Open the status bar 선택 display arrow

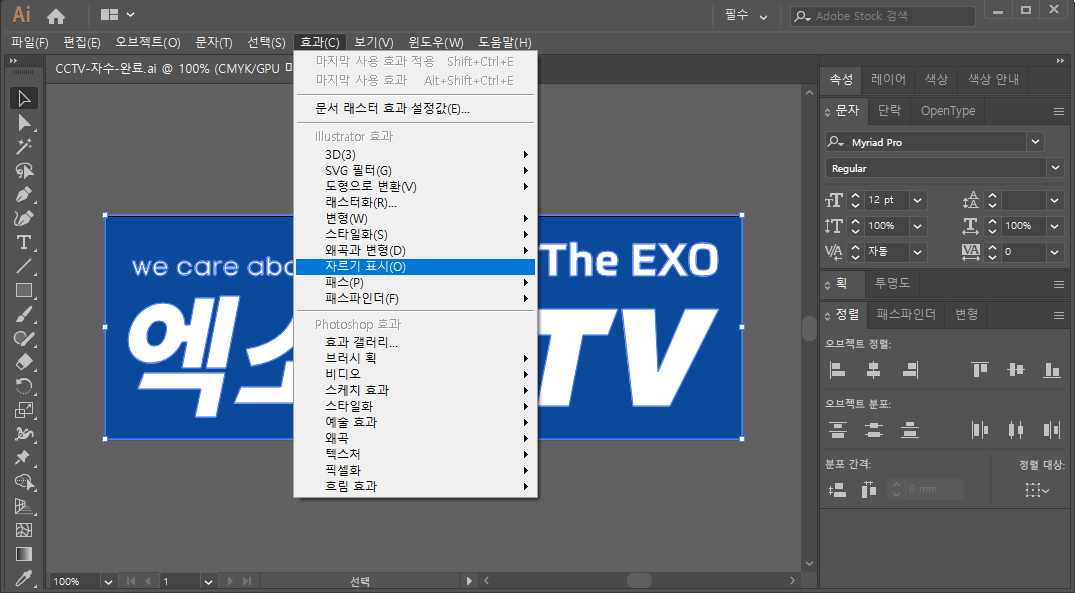[469, 581]
